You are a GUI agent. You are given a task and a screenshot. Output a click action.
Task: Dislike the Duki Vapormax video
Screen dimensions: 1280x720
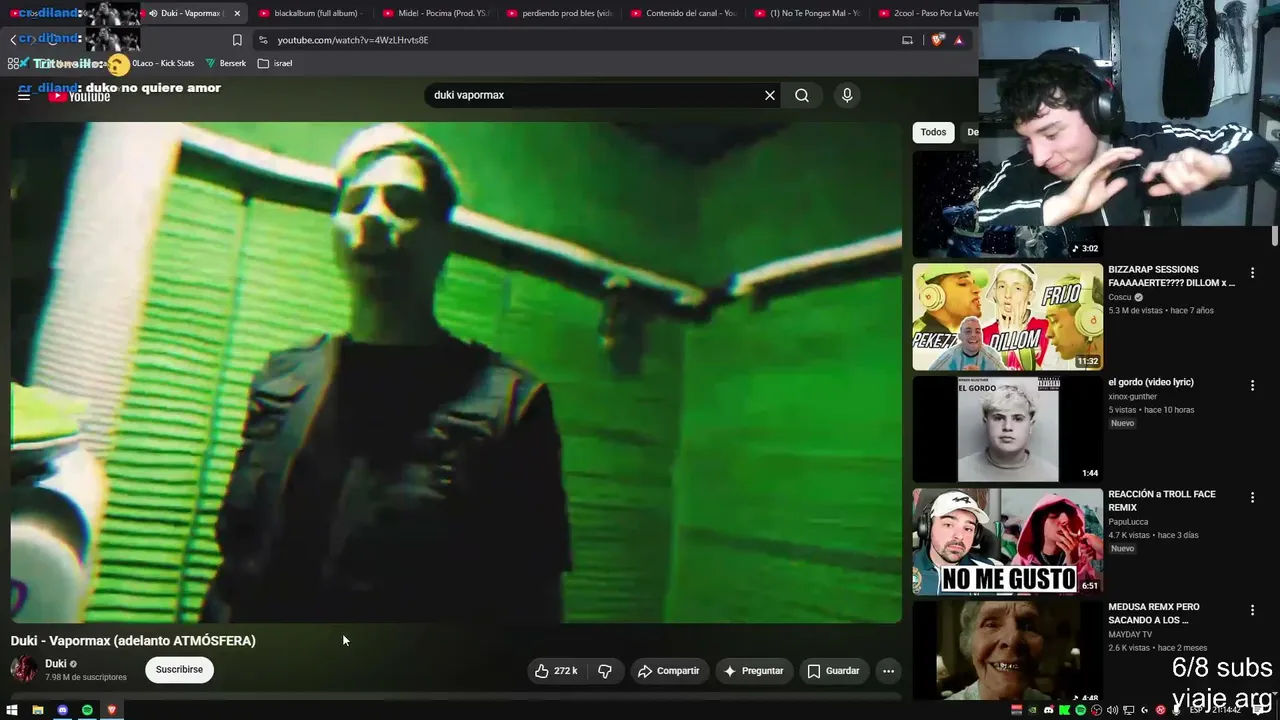(605, 671)
